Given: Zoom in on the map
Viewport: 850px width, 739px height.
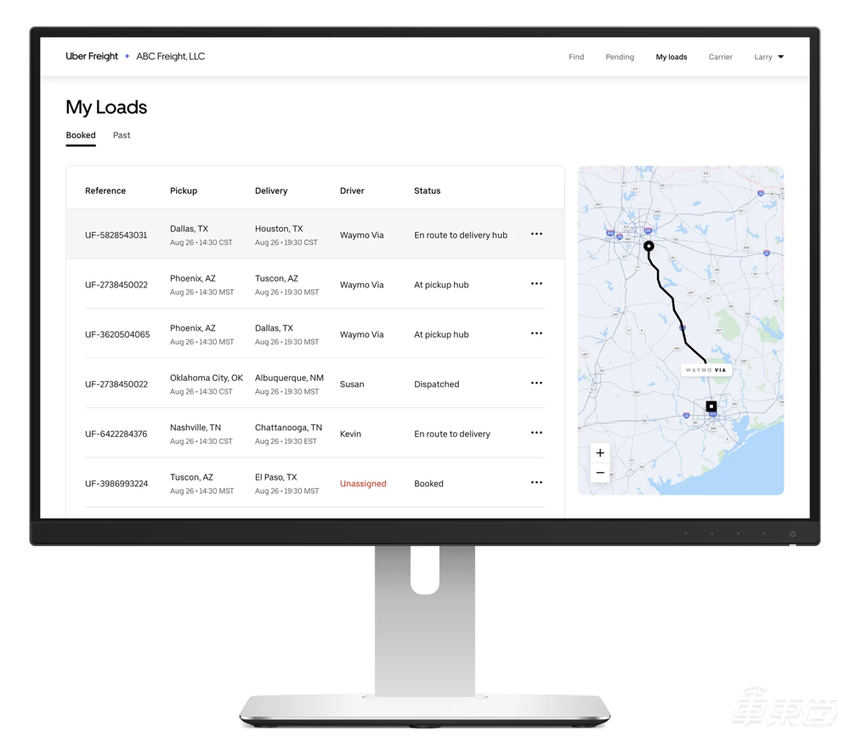Looking at the screenshot, I should click(x=600, y=453).
